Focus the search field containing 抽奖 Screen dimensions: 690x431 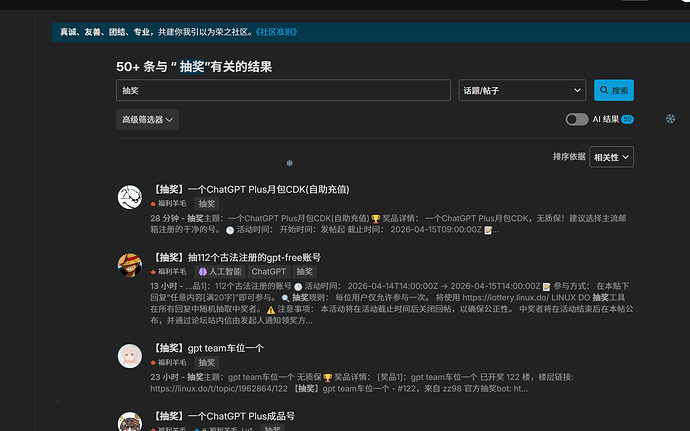[283, 90]
